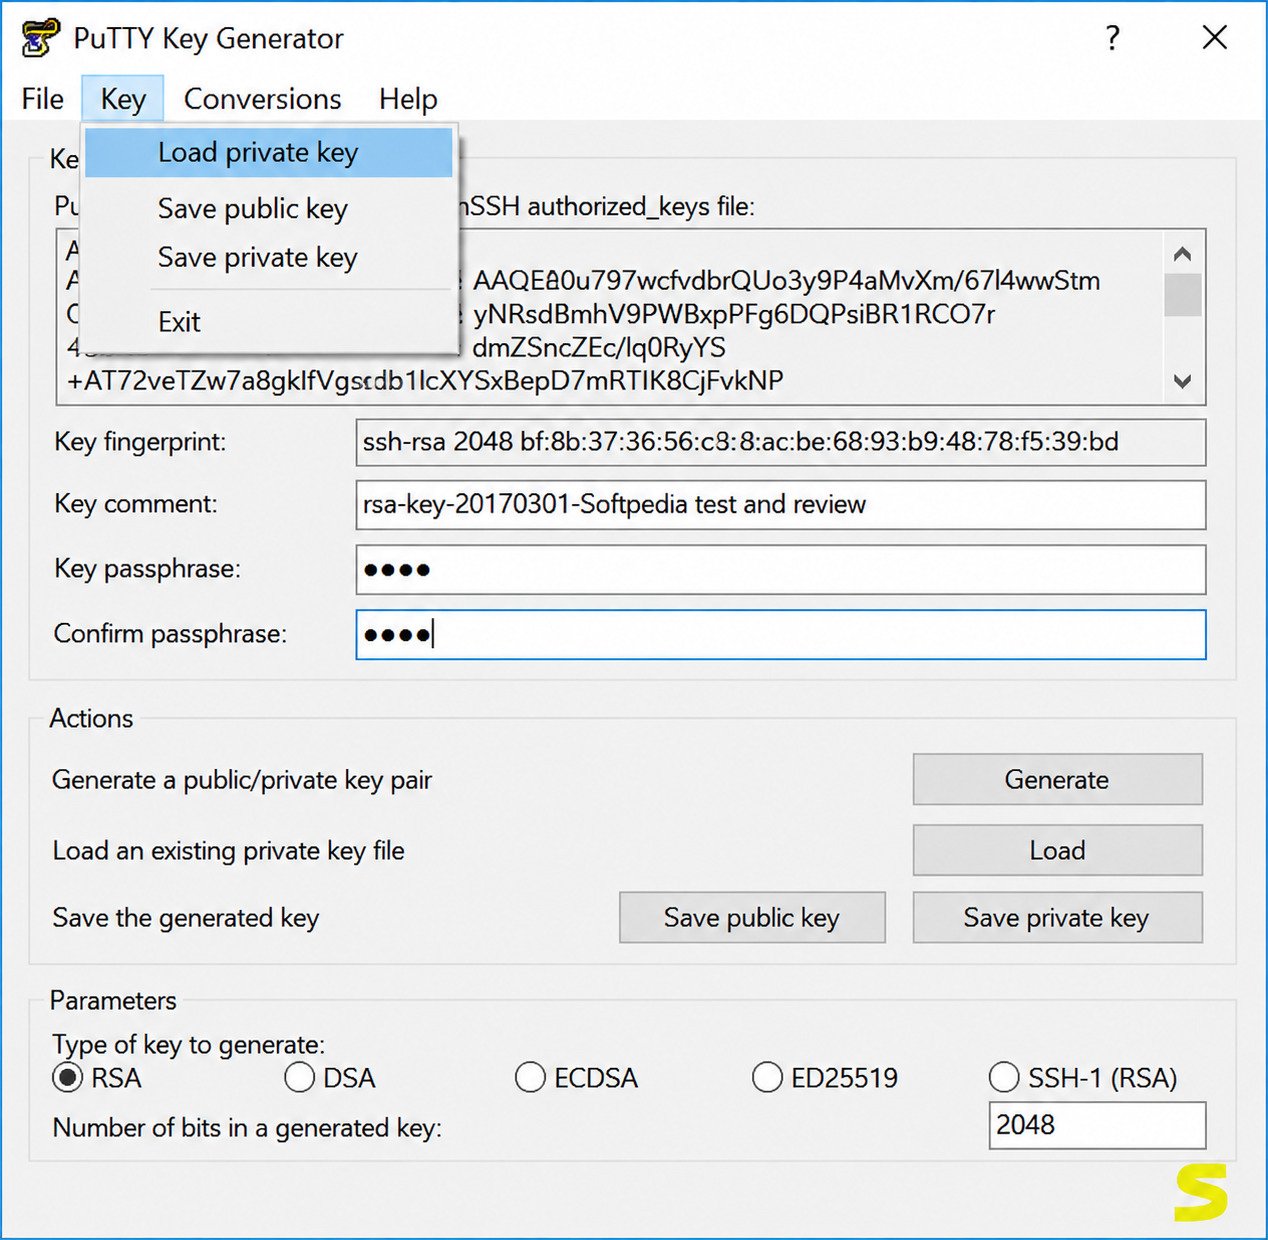Image resolution: width=1268 pixels, height=1240 pixels.
Task: Click Save private key button in Actions
Action: point(1057,917)
